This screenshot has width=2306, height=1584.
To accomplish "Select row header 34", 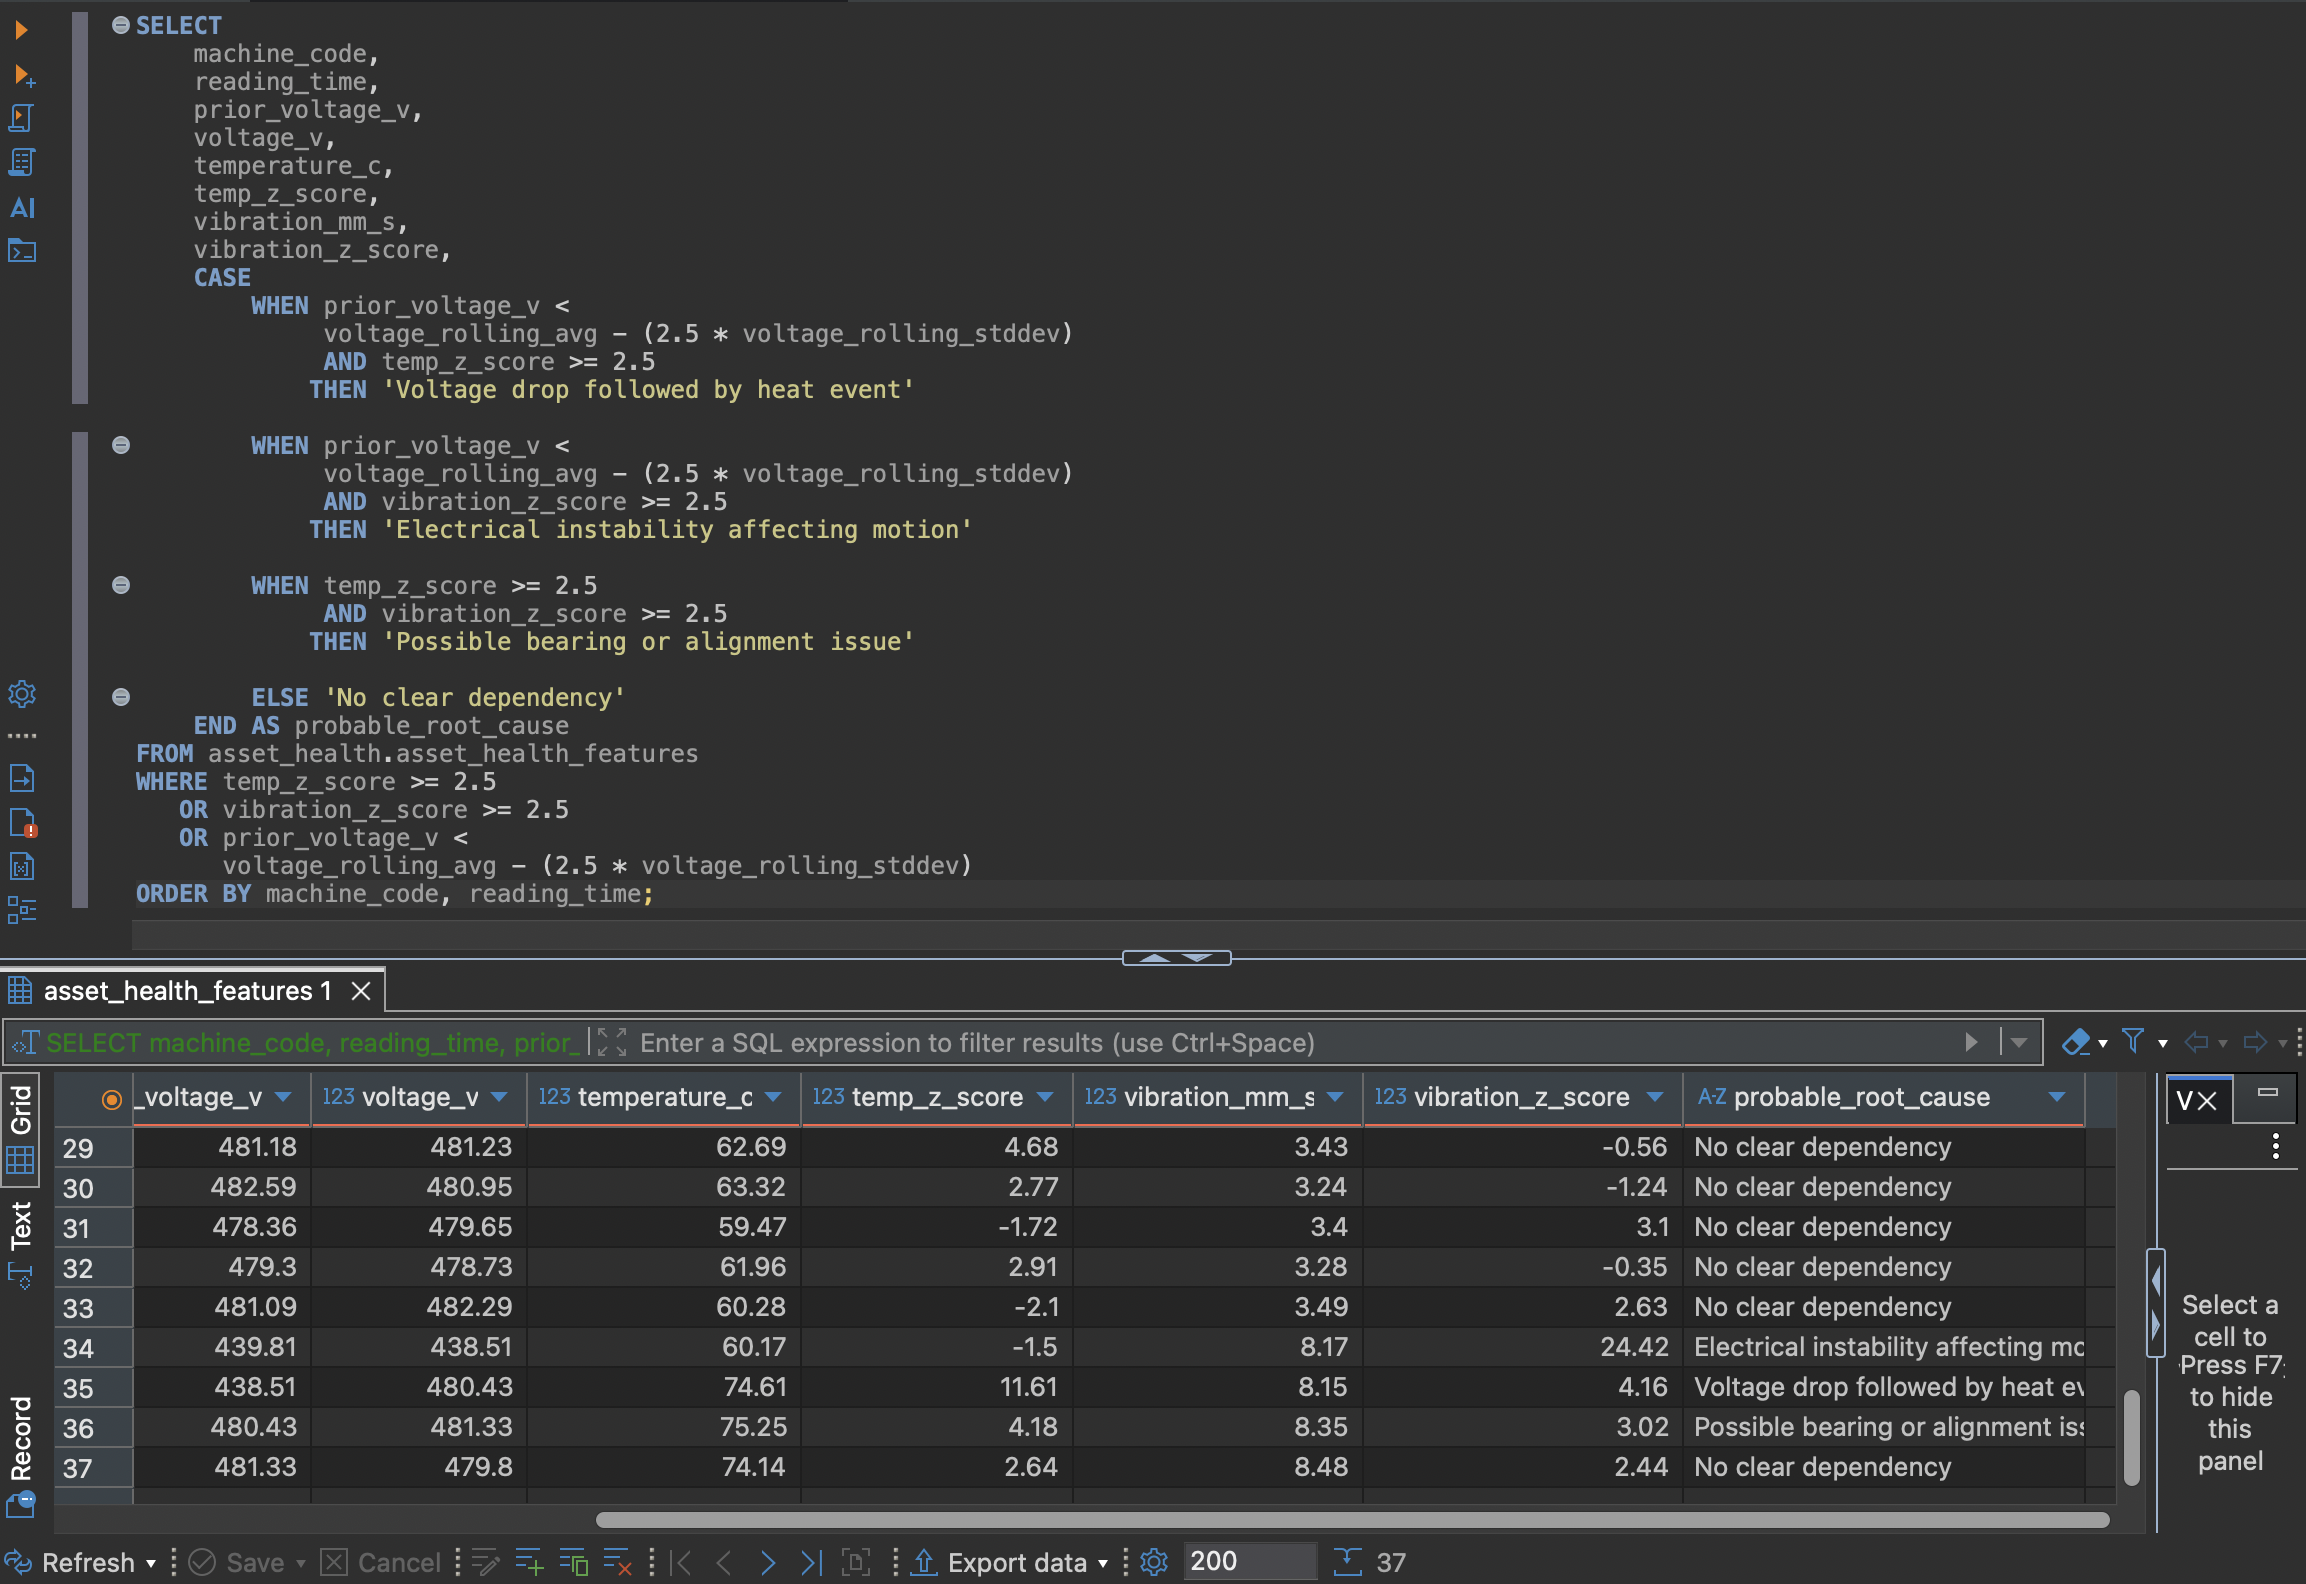I will (x=93, y=1348).
